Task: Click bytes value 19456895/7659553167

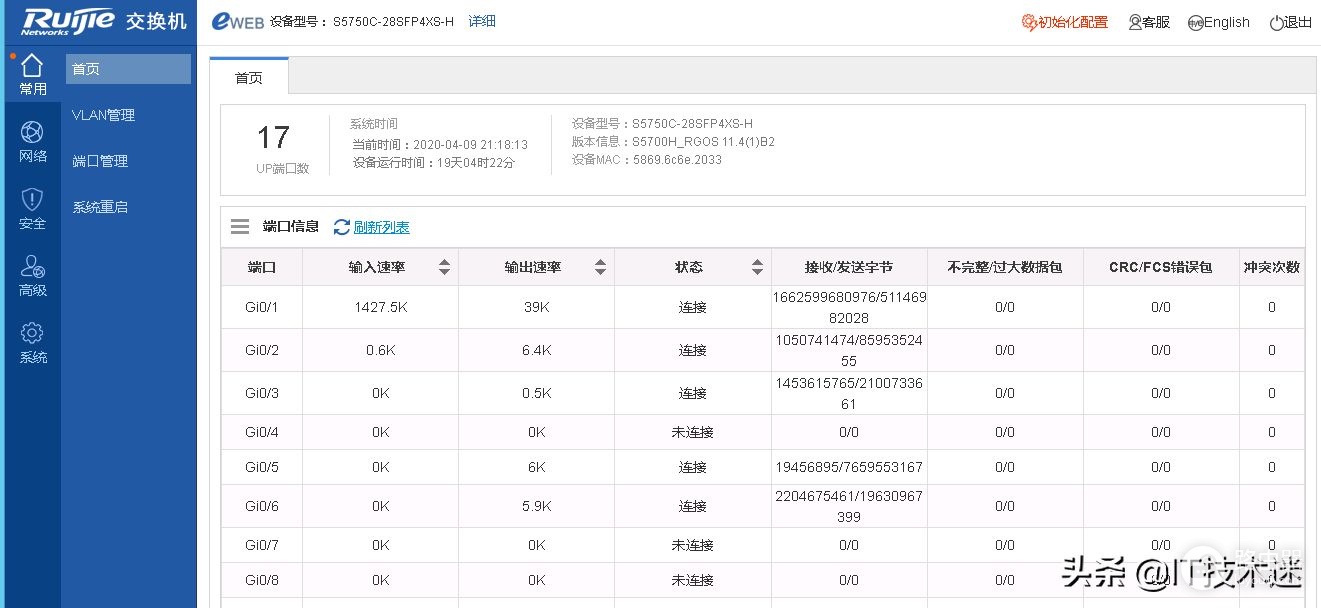Action: click(x=849, y=467)
